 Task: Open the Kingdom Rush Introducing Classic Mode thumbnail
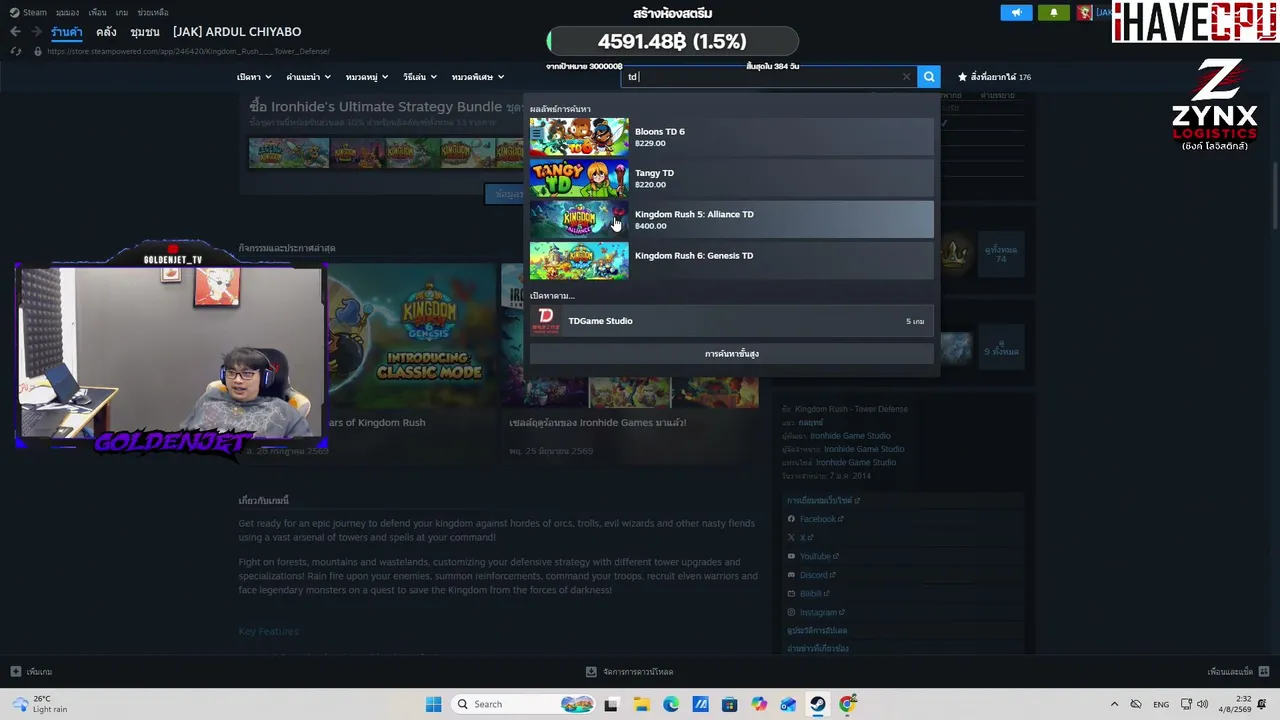412,336
